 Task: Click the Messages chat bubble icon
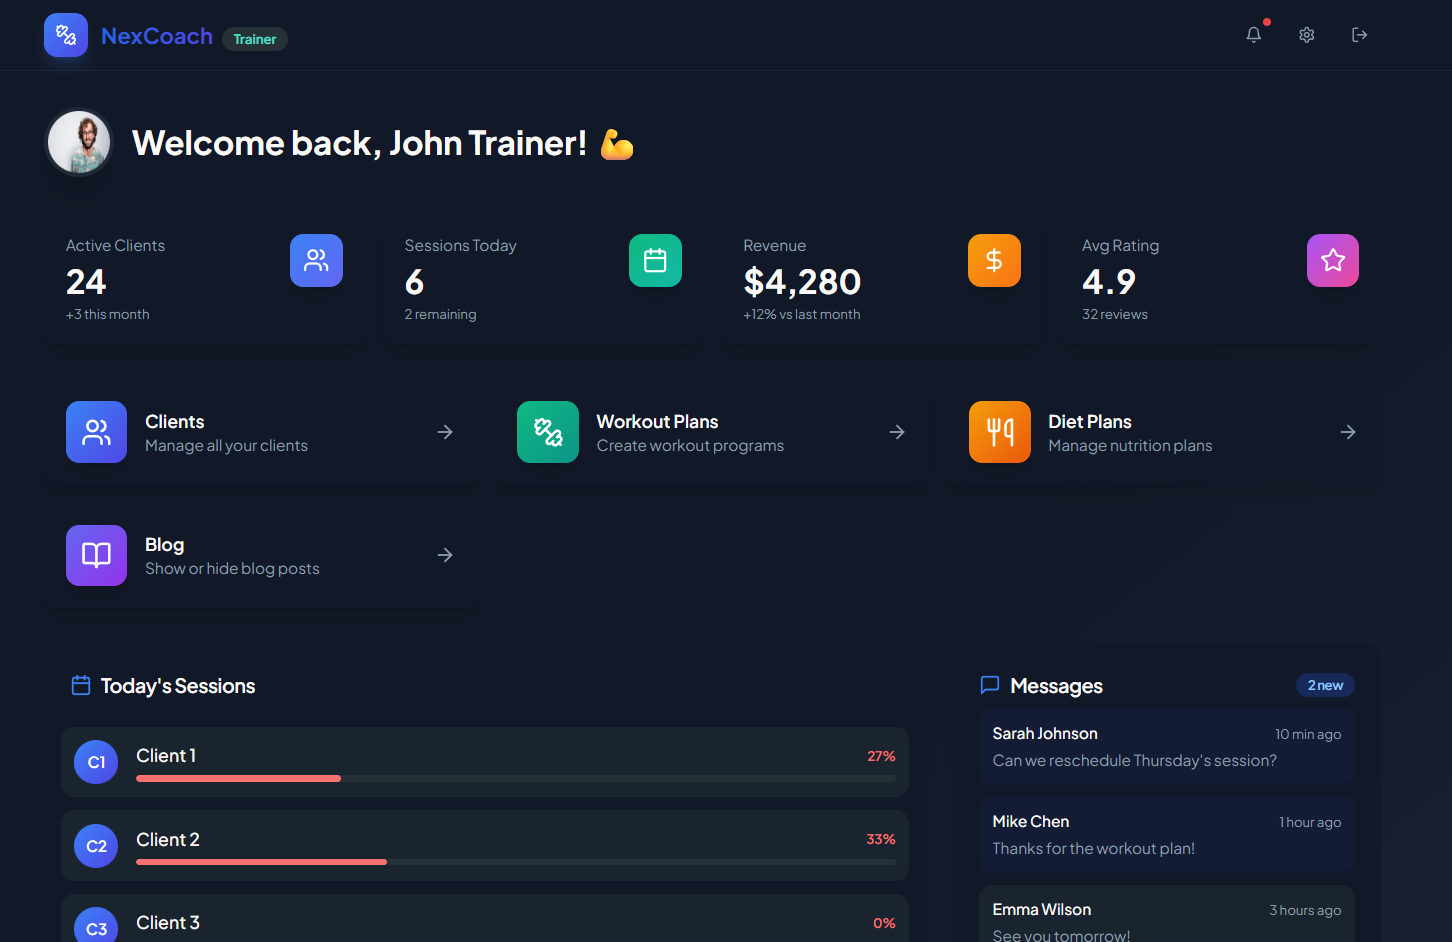pyautogui.click(x=990, y=685)
